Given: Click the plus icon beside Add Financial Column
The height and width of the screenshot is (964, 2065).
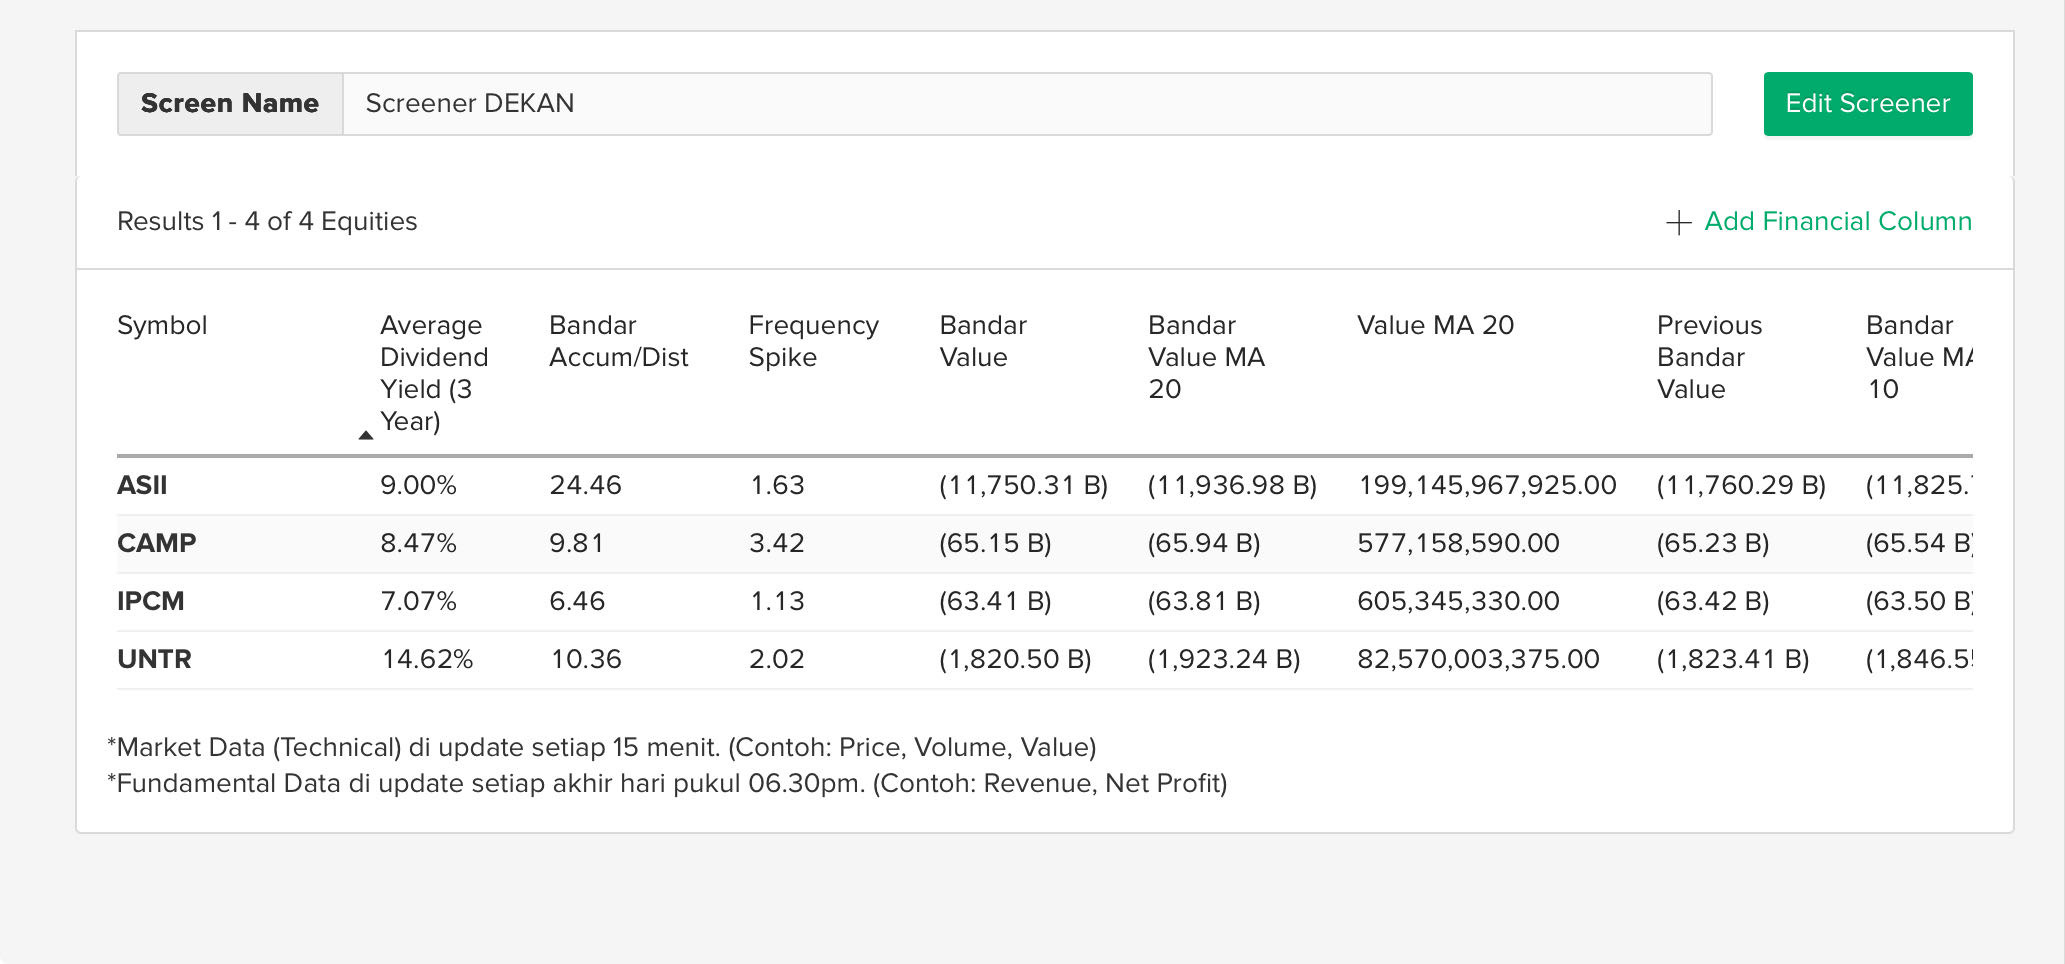Looking at the screenshot, I should click(1678, 222).
